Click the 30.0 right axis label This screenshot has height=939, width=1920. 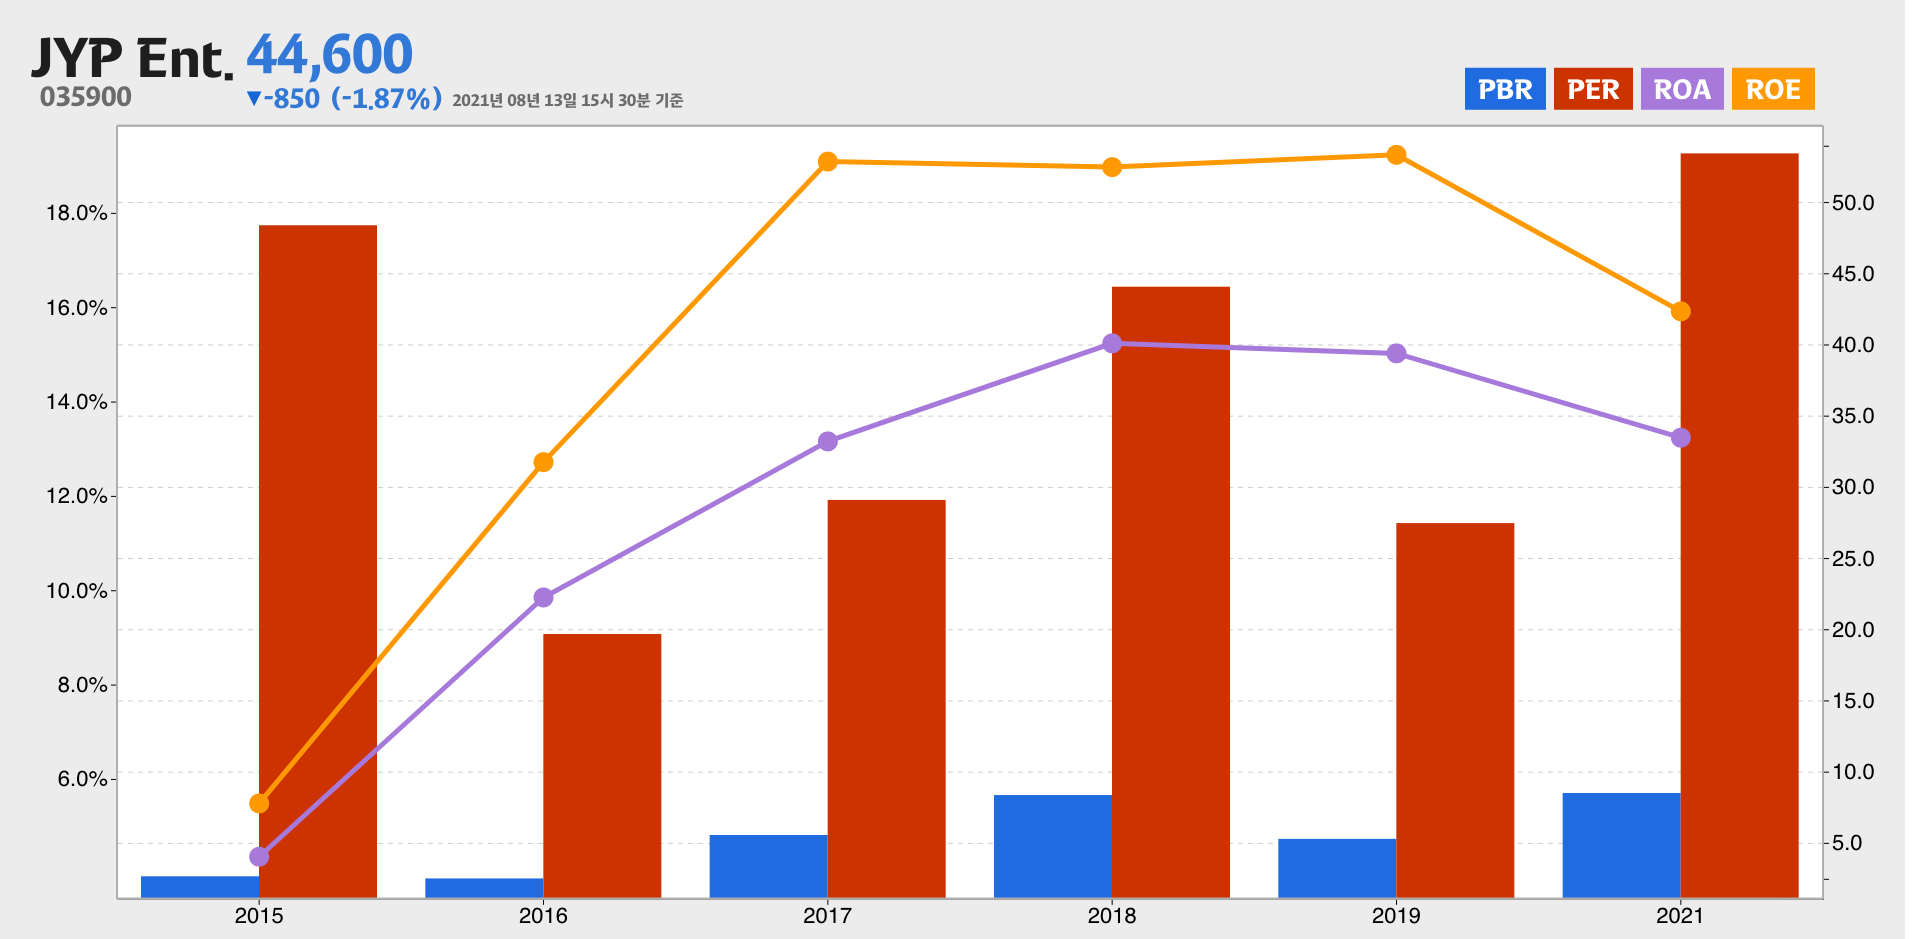coord(1853,487)
